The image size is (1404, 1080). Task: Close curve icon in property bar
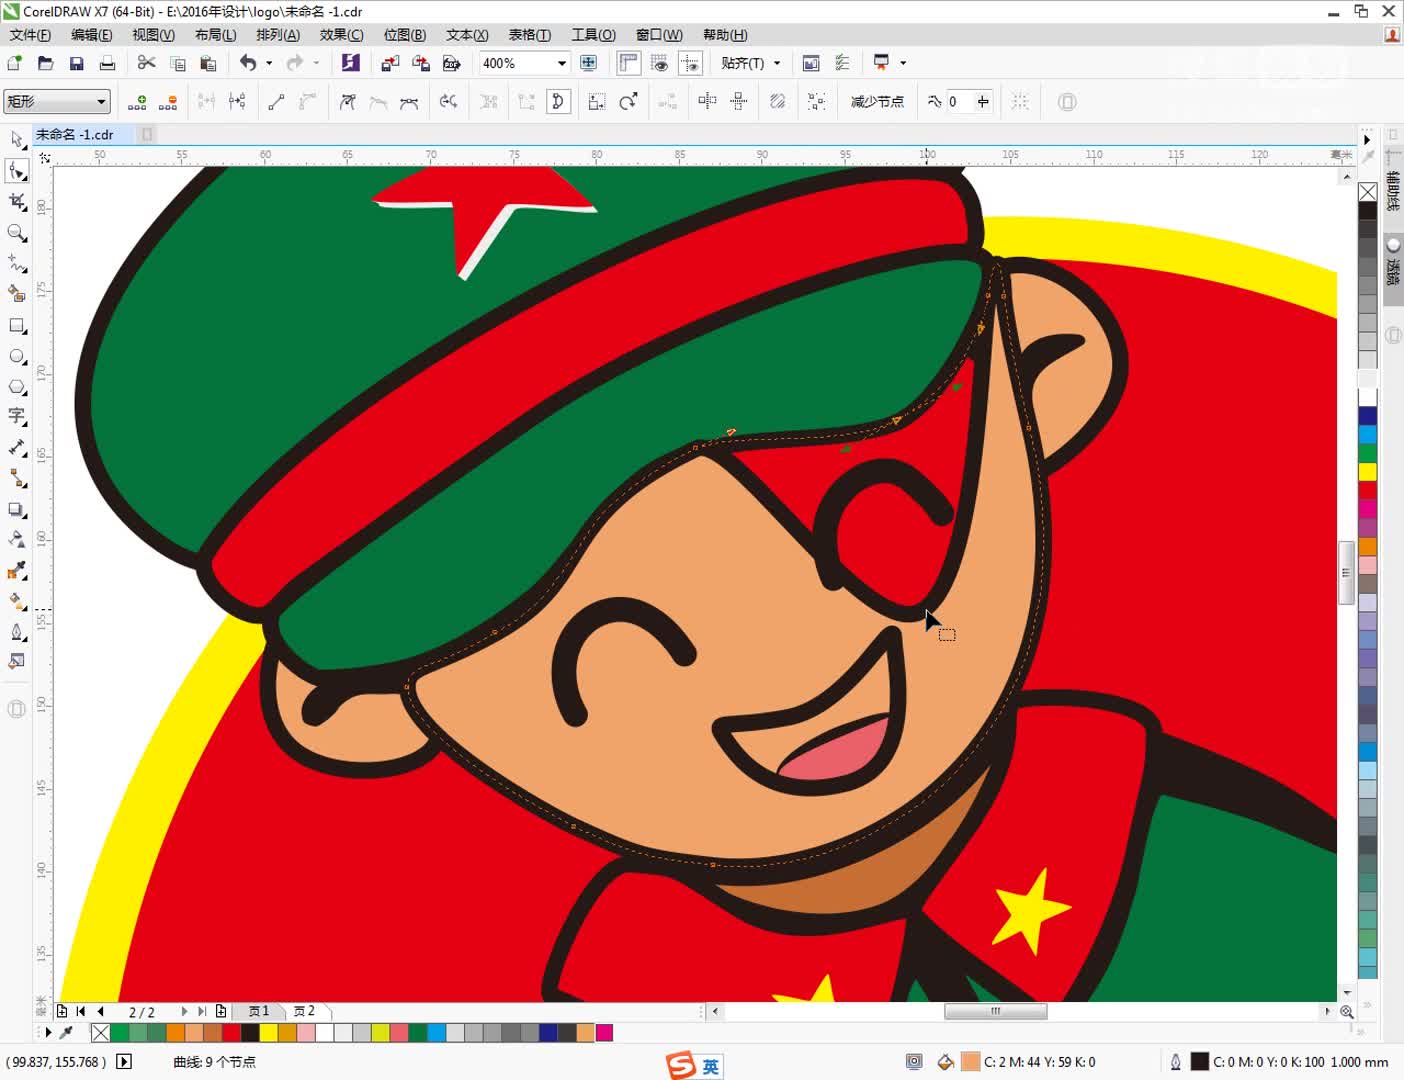point(558,102)
